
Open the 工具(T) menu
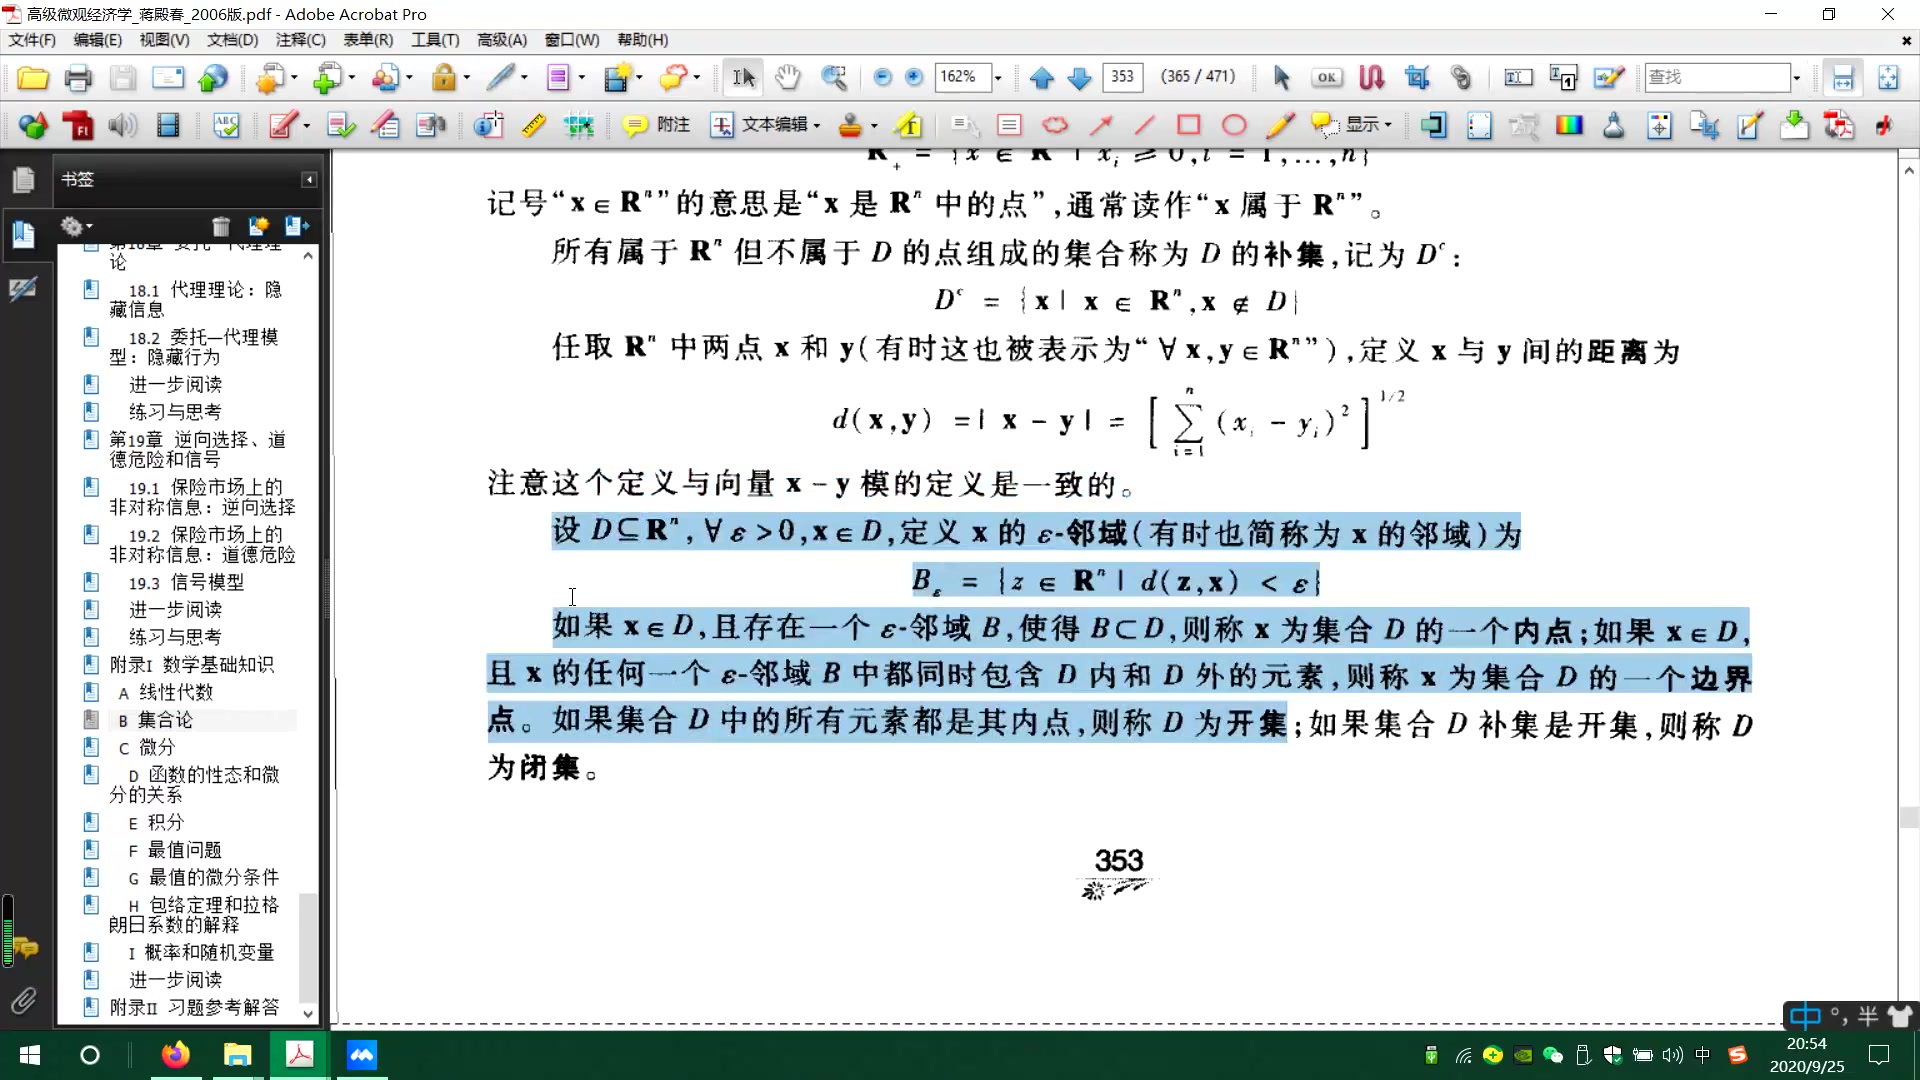tap(435, 40)
